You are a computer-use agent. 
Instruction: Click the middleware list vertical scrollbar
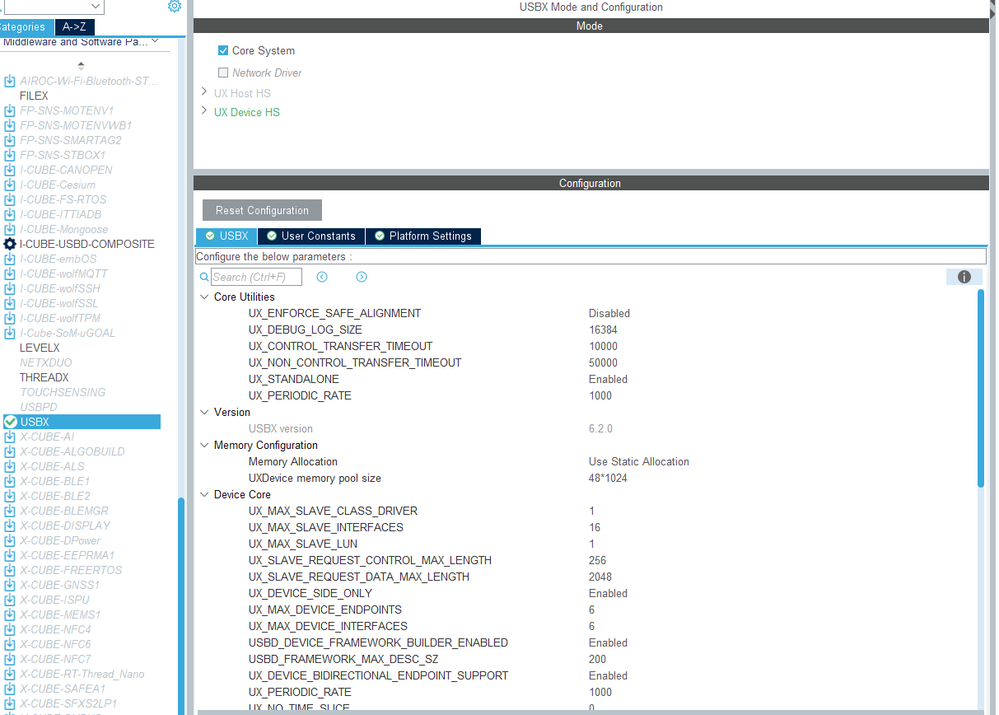click(182, 605)
